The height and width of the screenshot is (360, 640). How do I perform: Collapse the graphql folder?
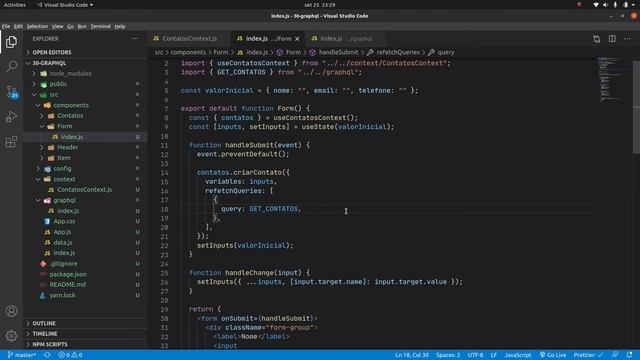coord(85,200)
